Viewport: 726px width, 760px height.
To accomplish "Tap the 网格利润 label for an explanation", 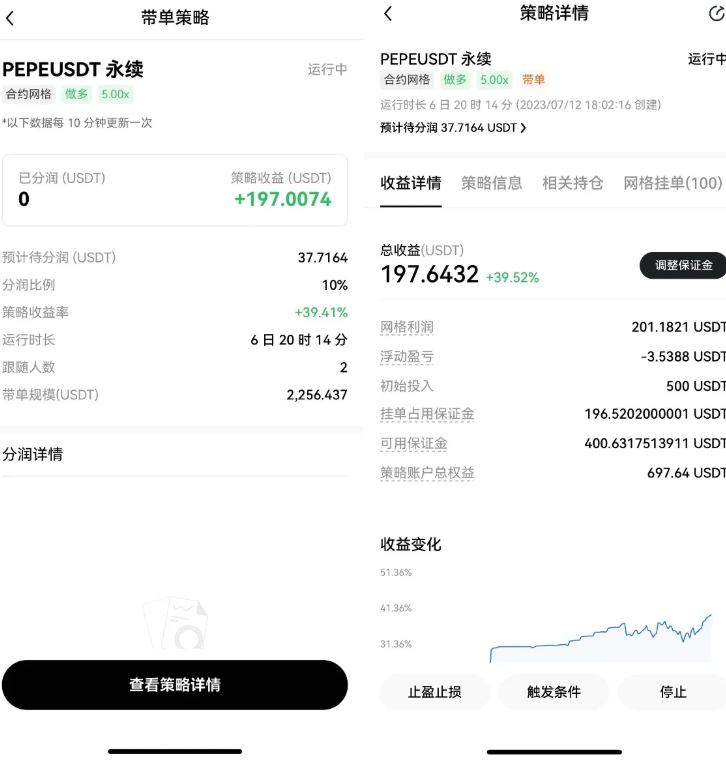I will pyautogui.click(x=407, y=327).
